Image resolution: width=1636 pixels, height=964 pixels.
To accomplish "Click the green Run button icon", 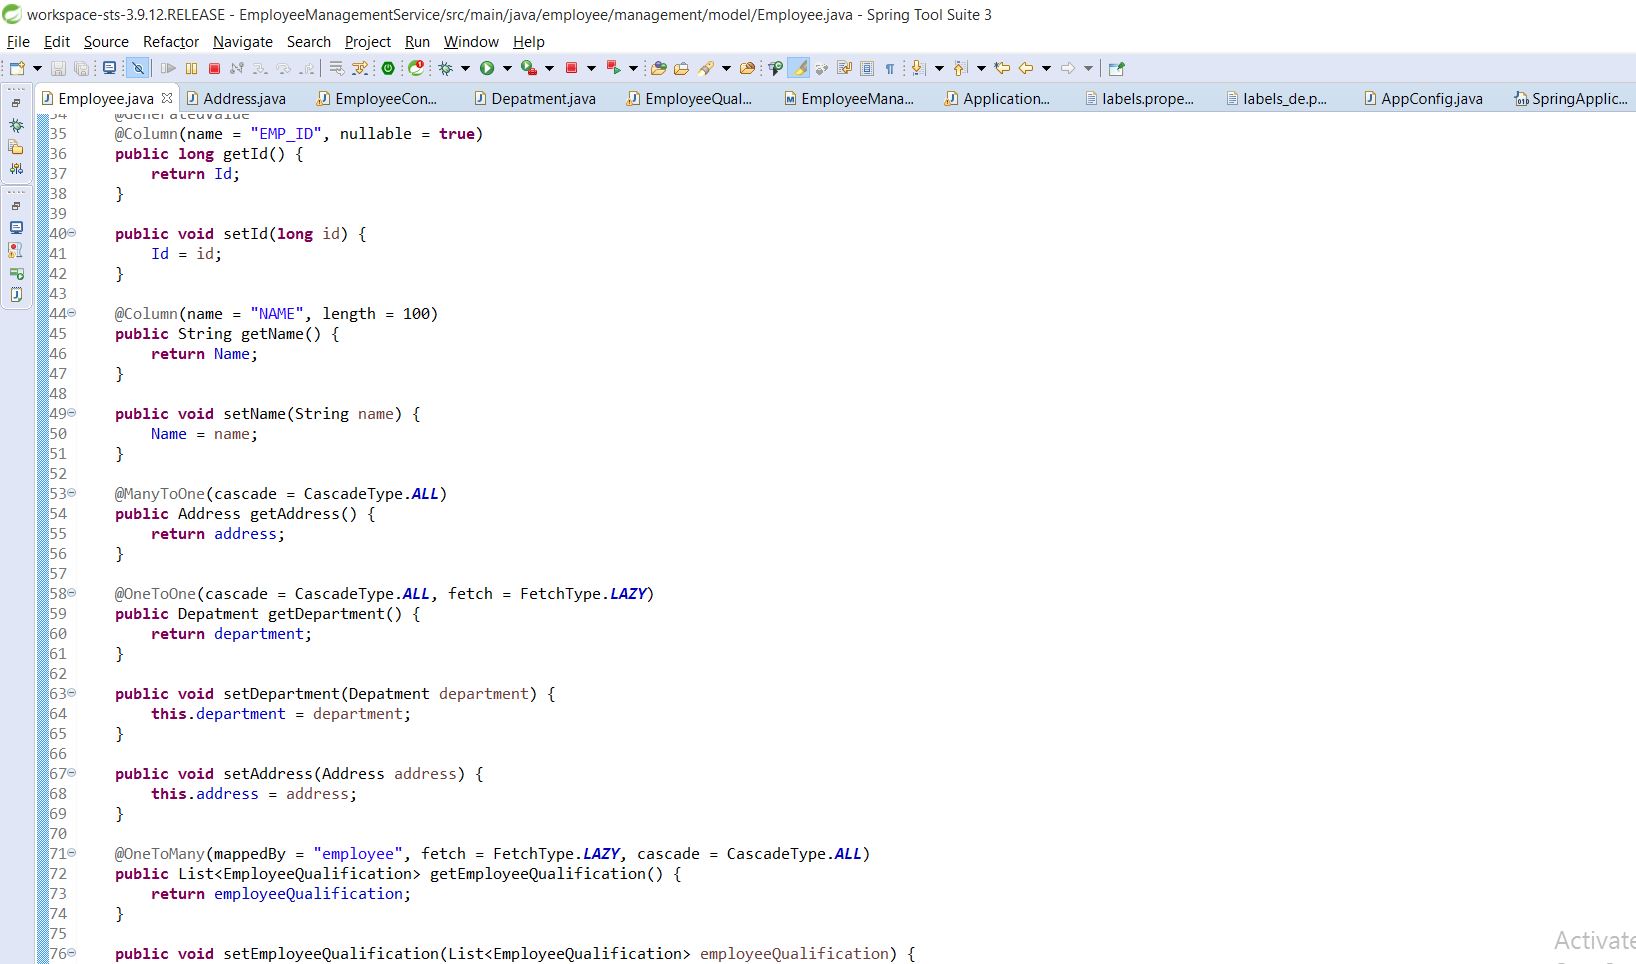I will coord(487,68).
